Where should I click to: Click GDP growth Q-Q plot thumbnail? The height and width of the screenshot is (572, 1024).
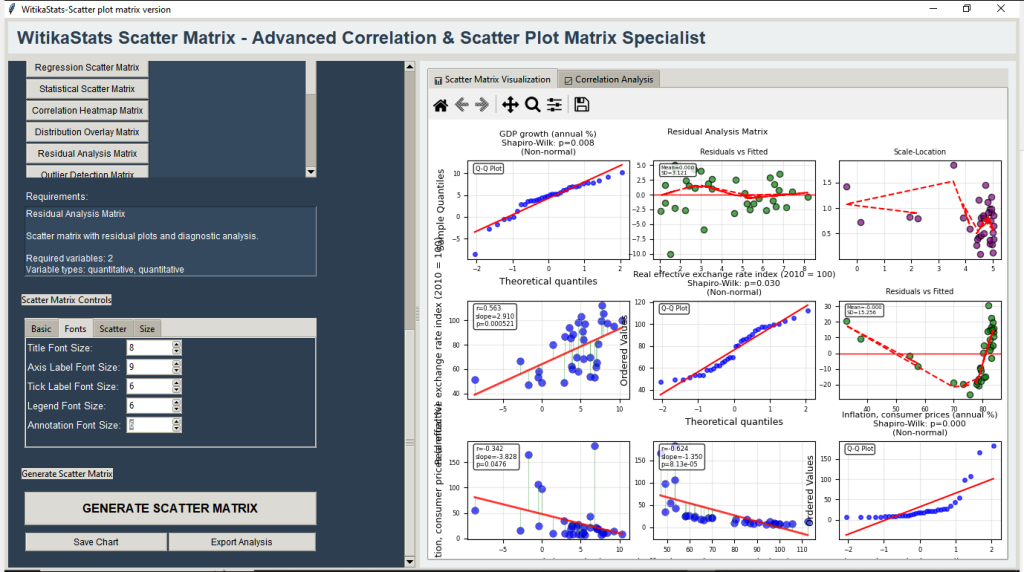(x=549, y=210)
